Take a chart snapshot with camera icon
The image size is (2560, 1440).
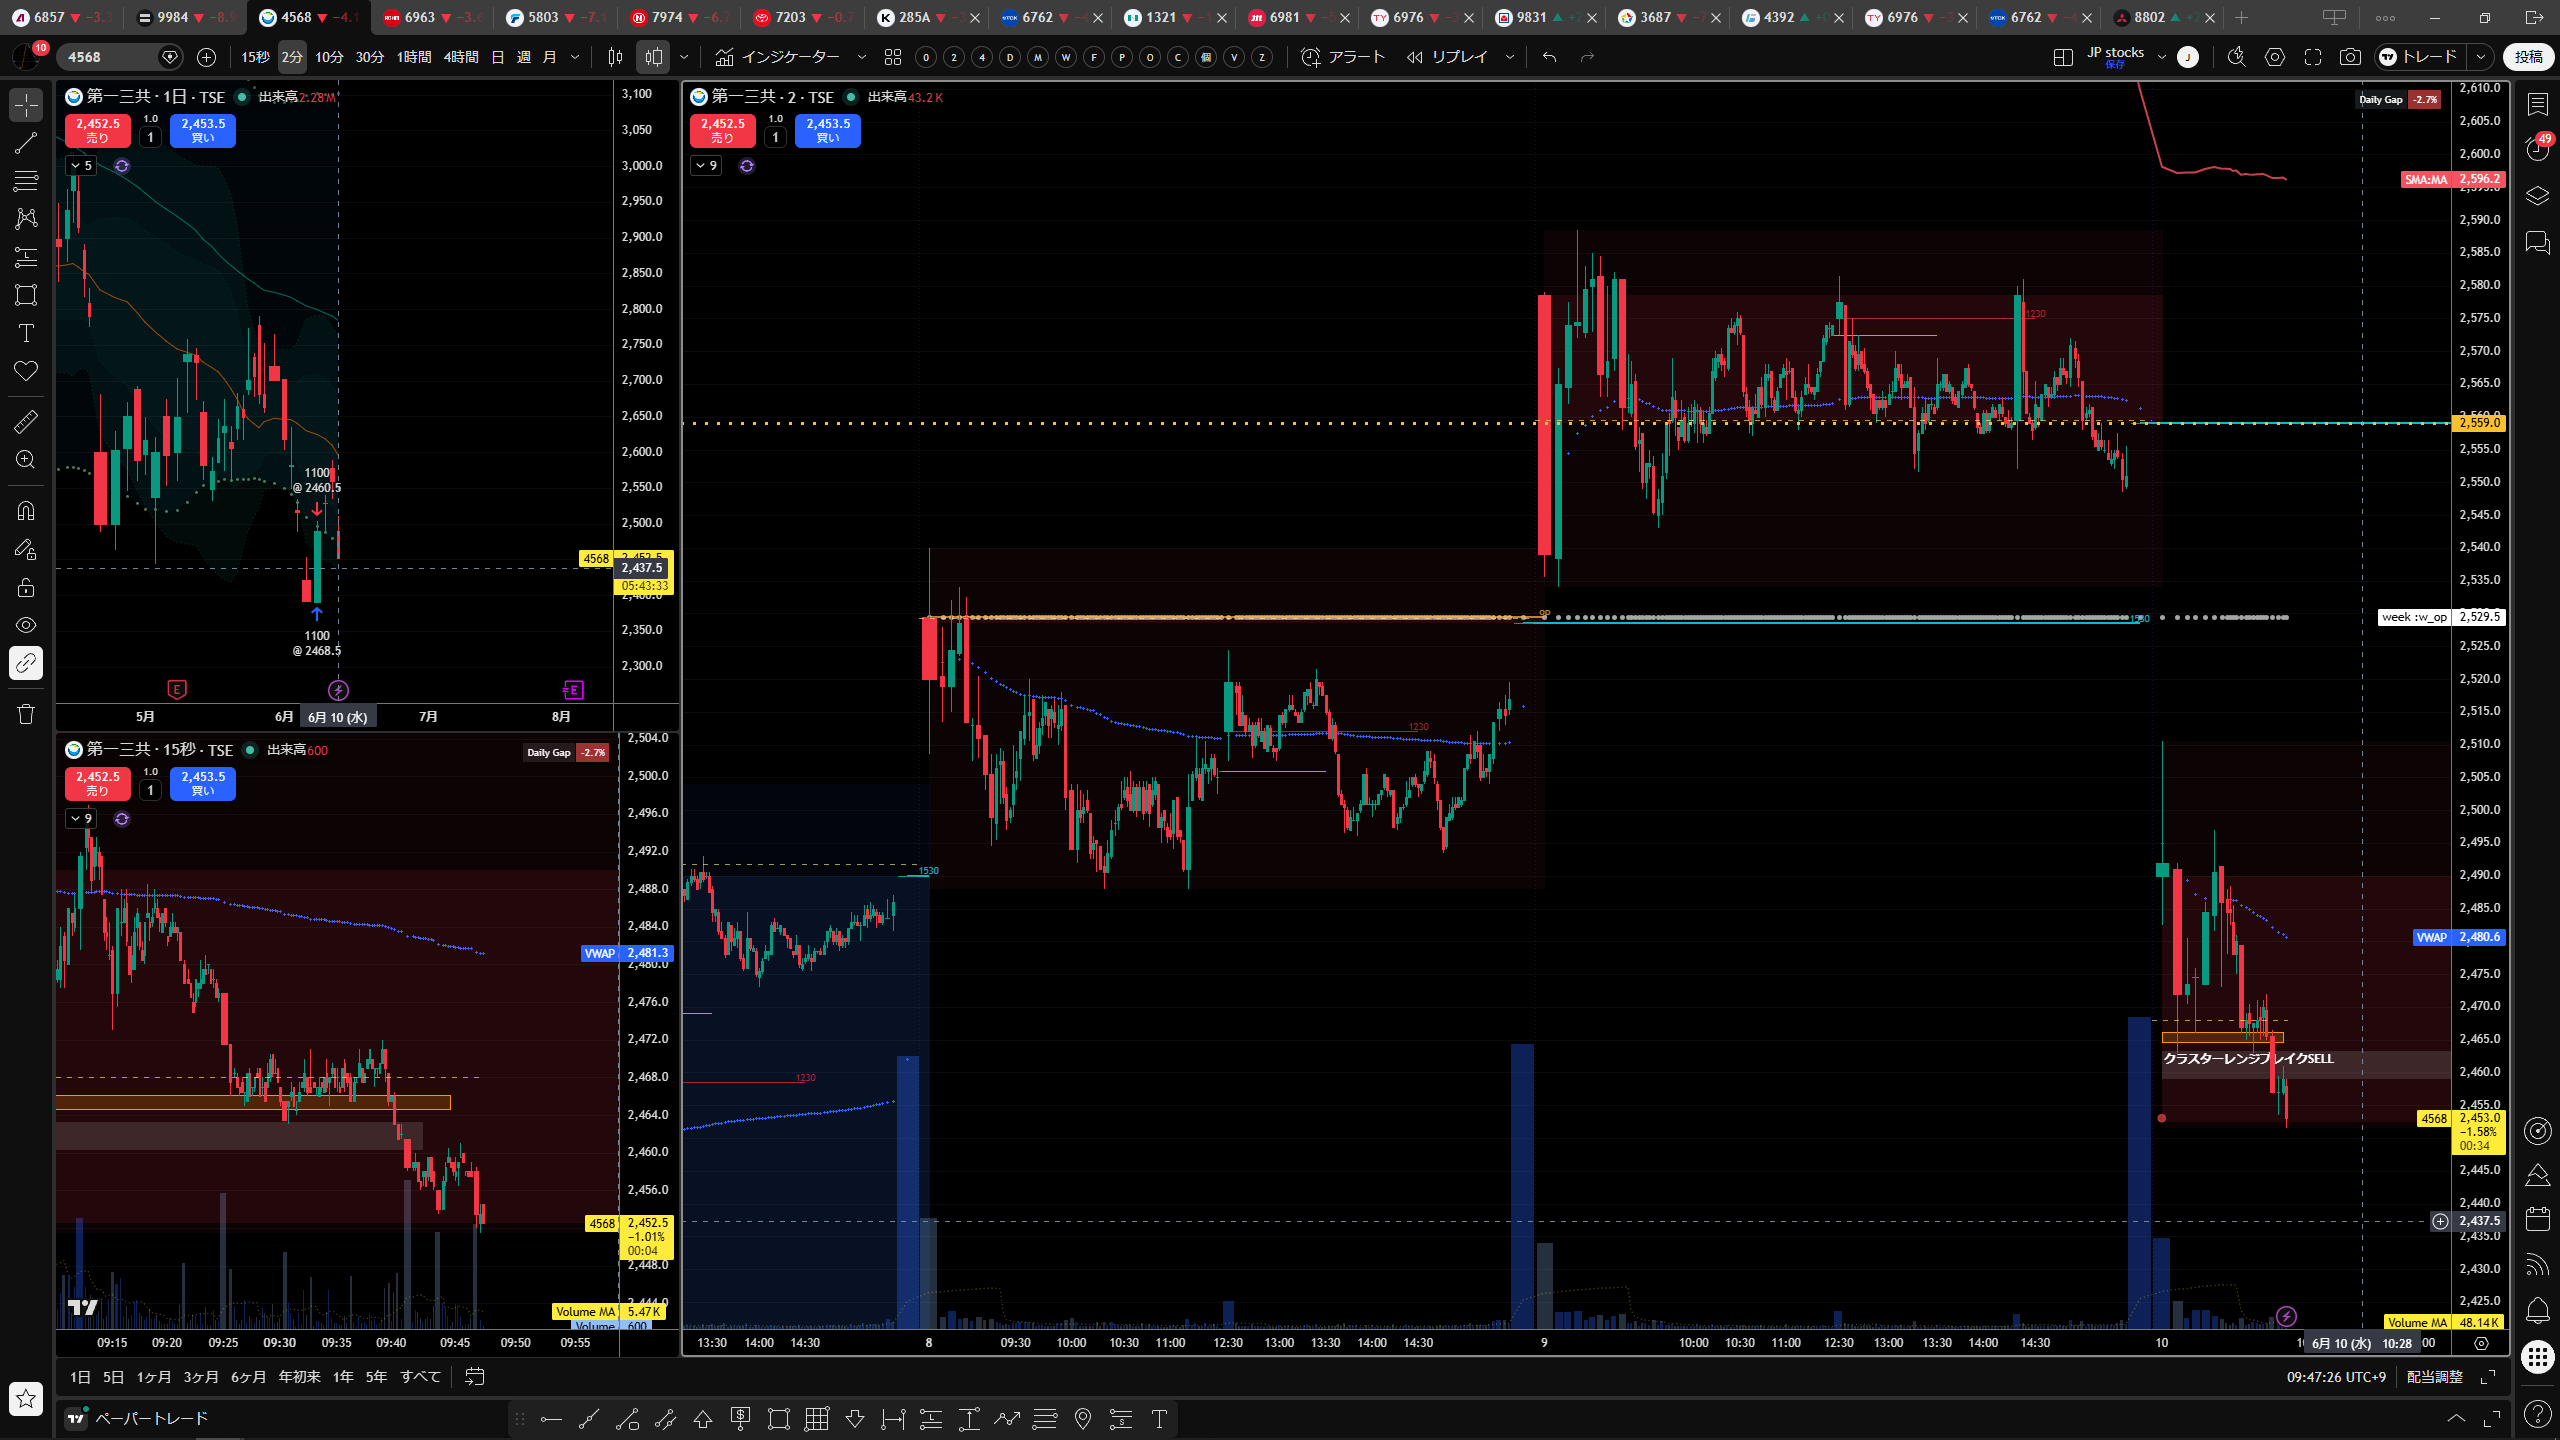tap(2350, 57)
